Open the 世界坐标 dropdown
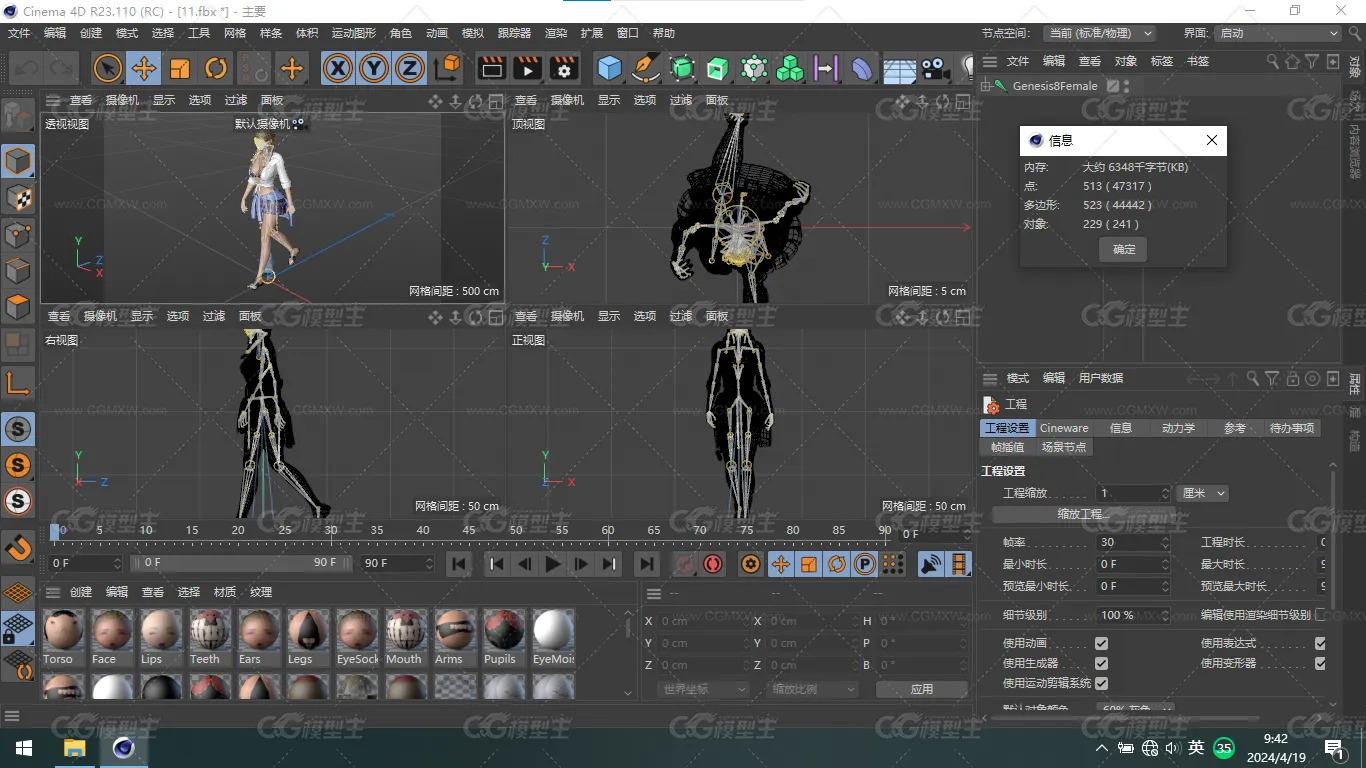This screenshot has height=768, width=1366. [x=704, y=689]
